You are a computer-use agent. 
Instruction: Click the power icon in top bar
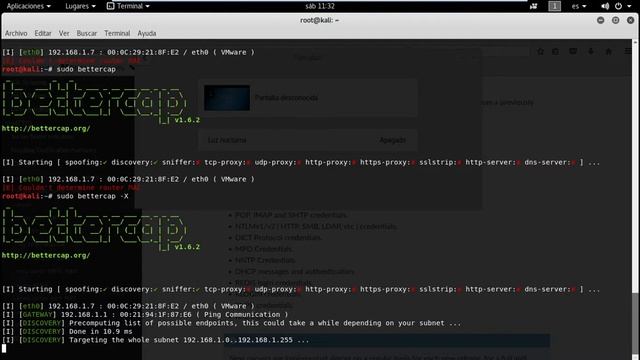coord(618,6)
